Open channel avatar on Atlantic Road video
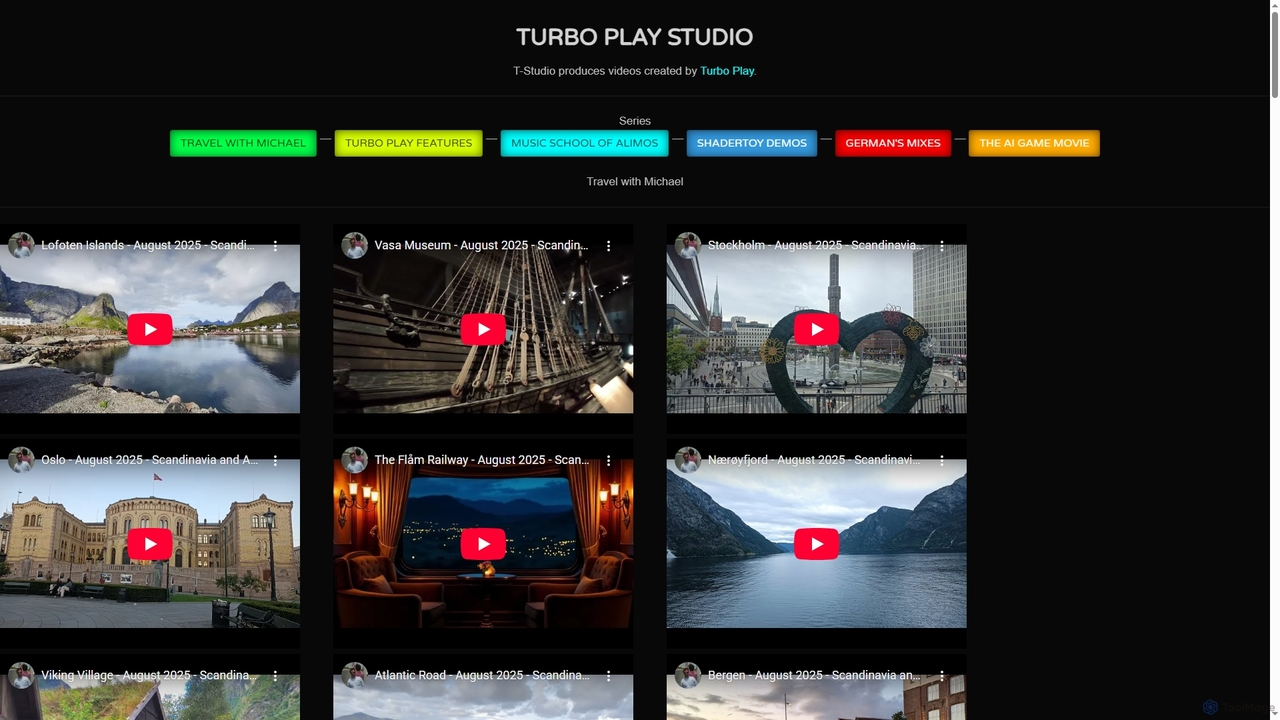Viewport: 1280px width, 720px height. point(354,675)
